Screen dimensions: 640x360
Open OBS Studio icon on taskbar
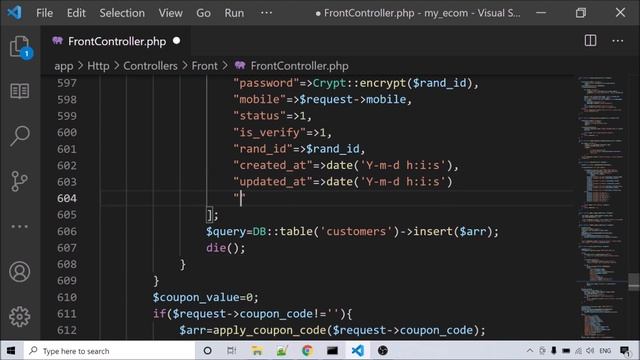point(382,351)
